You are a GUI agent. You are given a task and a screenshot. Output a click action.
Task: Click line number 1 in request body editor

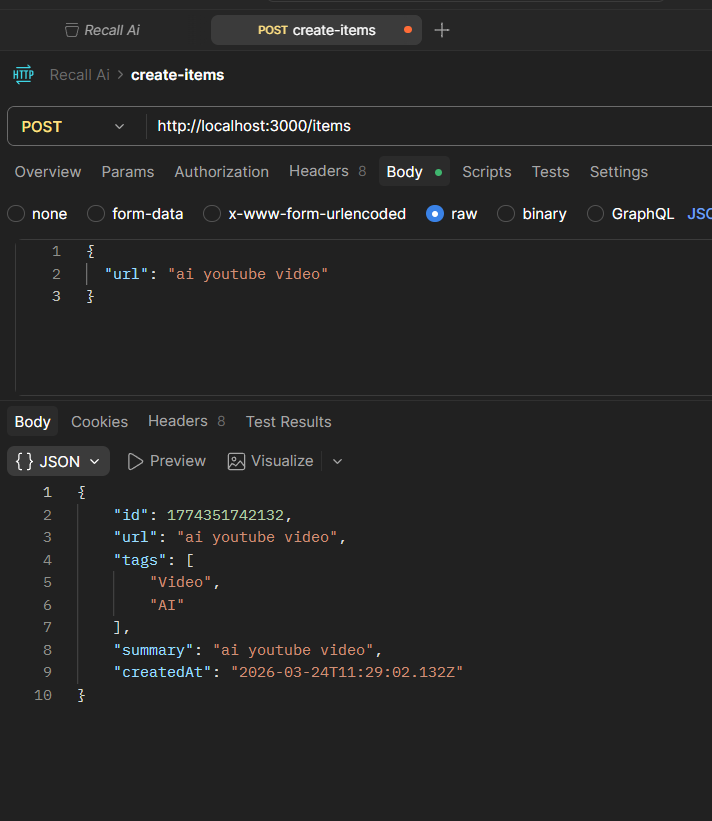(x=57, y=251)
